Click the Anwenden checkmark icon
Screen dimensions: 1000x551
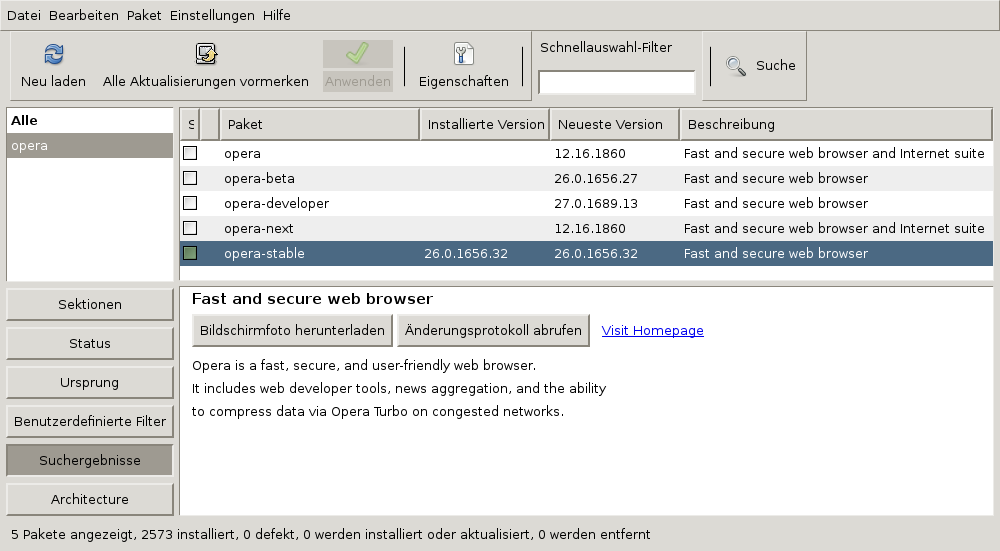click(357, 54)
